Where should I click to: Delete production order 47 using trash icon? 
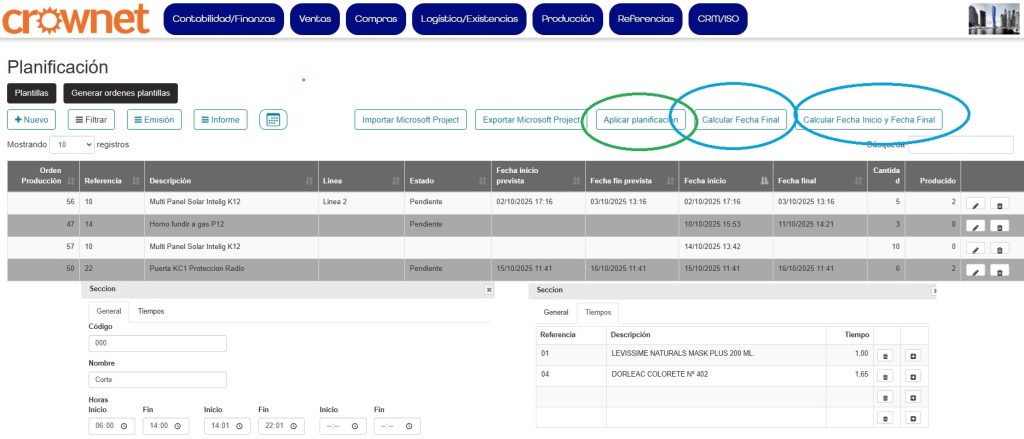999,226
